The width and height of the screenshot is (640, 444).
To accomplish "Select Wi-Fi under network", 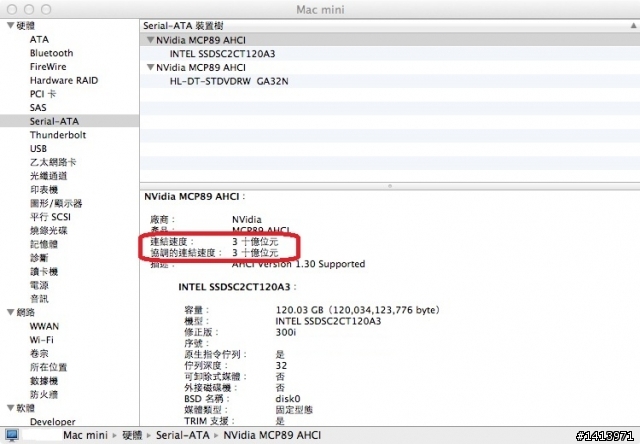I will tap(41, 340).
